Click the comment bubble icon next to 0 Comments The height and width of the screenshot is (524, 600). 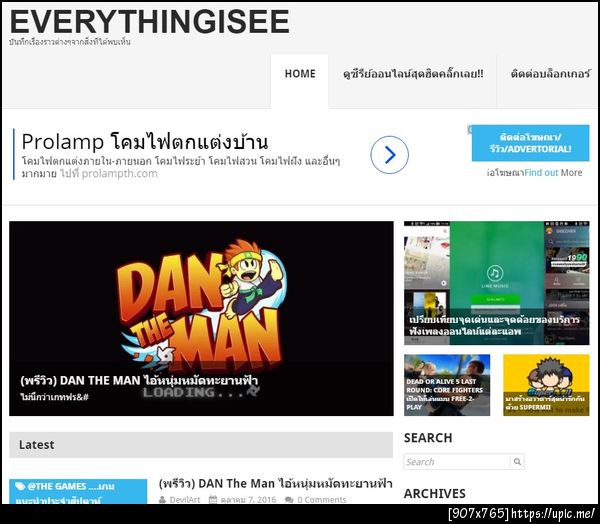[289, 500]
